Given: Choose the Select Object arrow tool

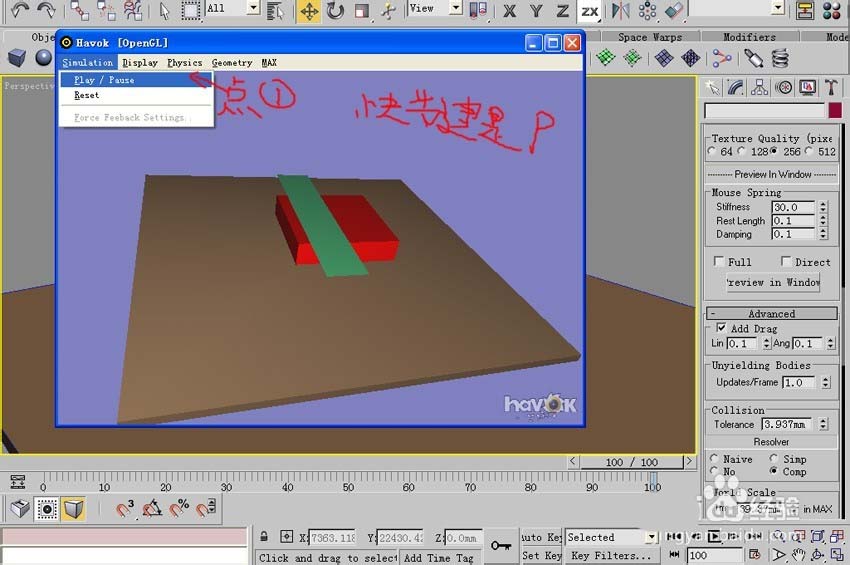Looking at the screenshot, I should (x=165, y=10).
